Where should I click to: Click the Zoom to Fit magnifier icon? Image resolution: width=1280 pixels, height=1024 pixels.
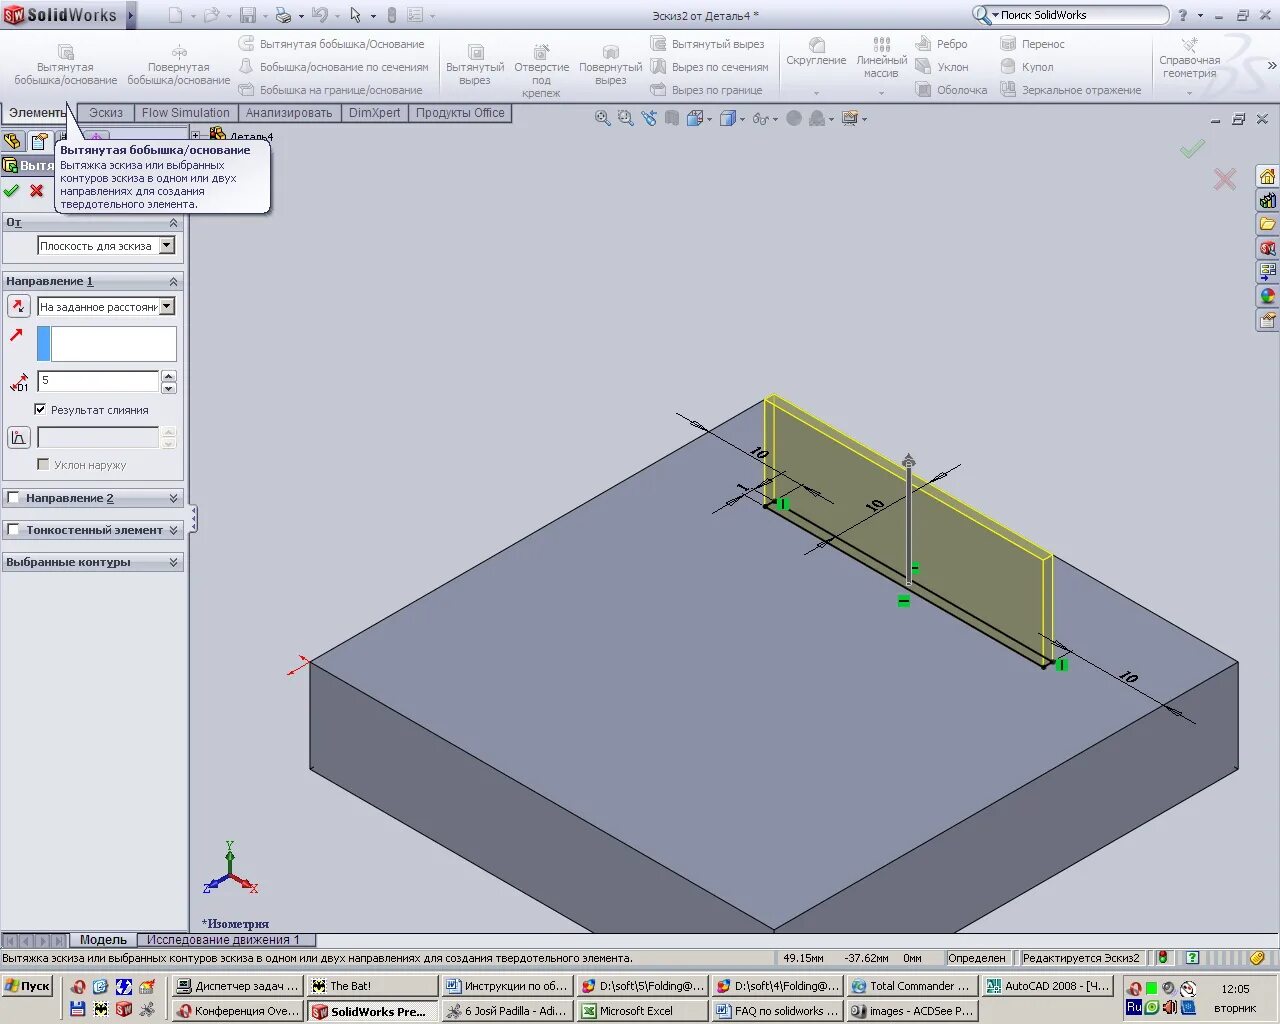tap(602, 118)
